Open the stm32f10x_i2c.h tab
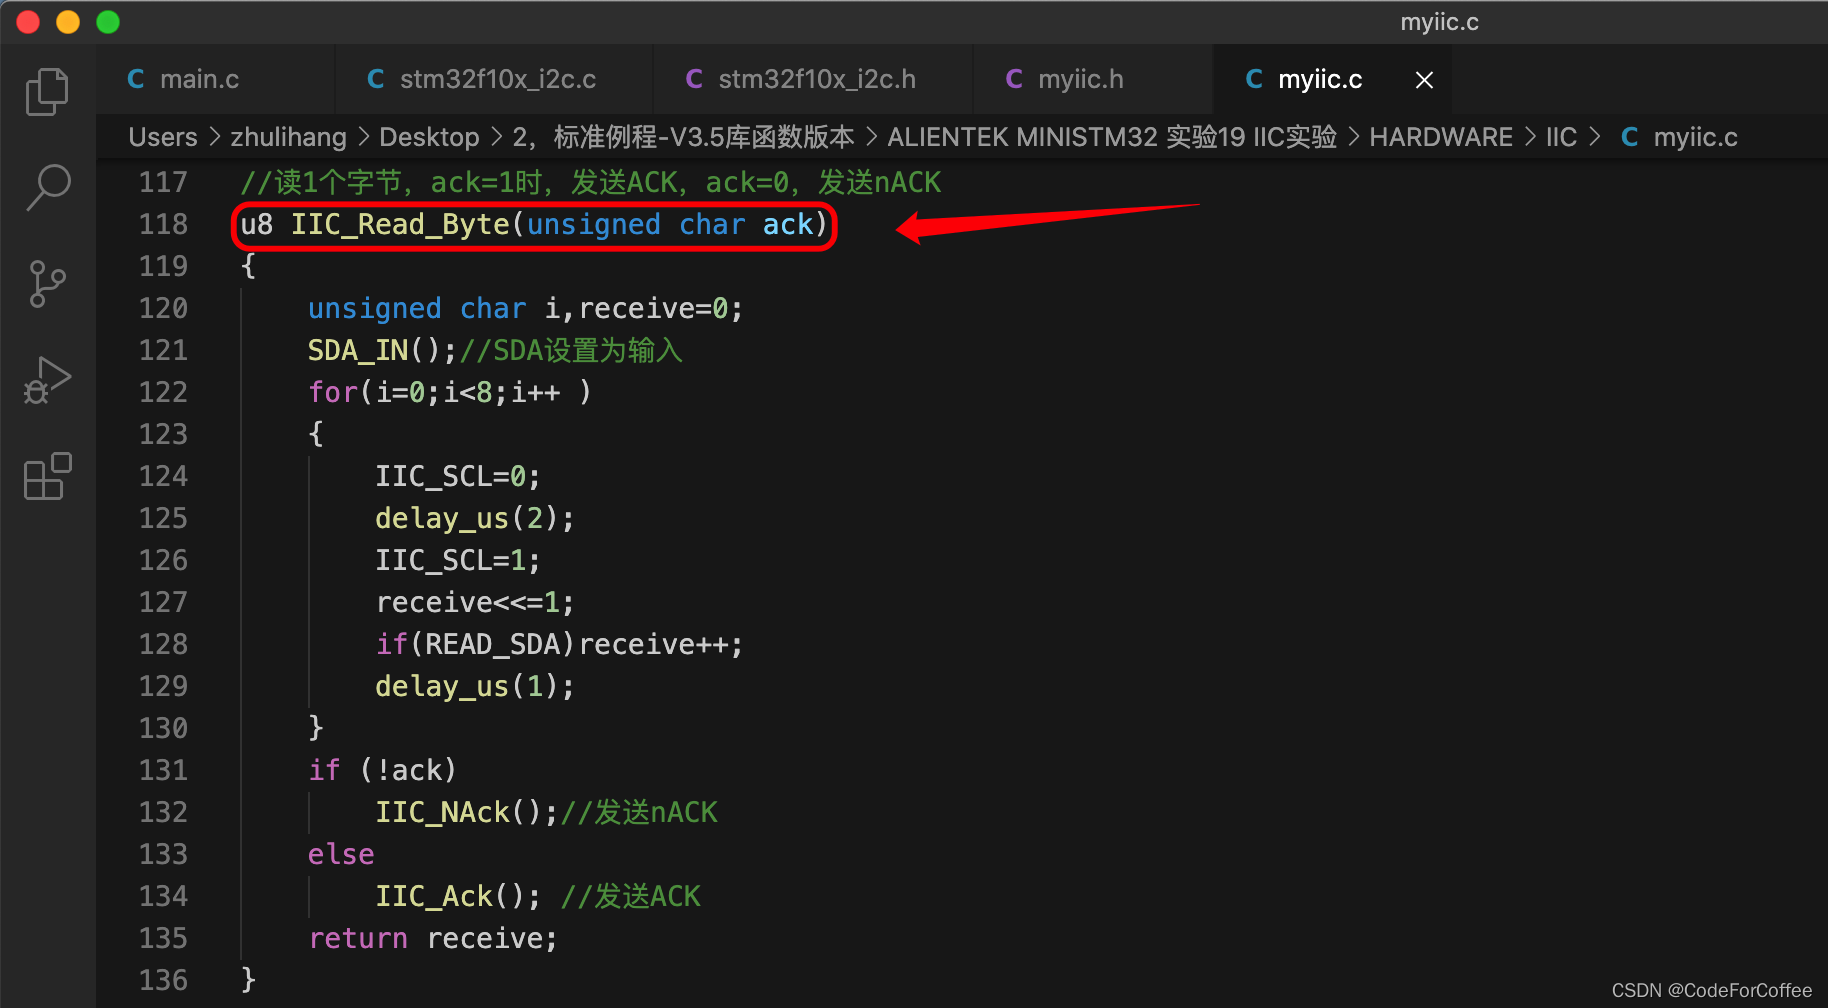This screenshot has height=1008, width=1828. pos(816,80)
